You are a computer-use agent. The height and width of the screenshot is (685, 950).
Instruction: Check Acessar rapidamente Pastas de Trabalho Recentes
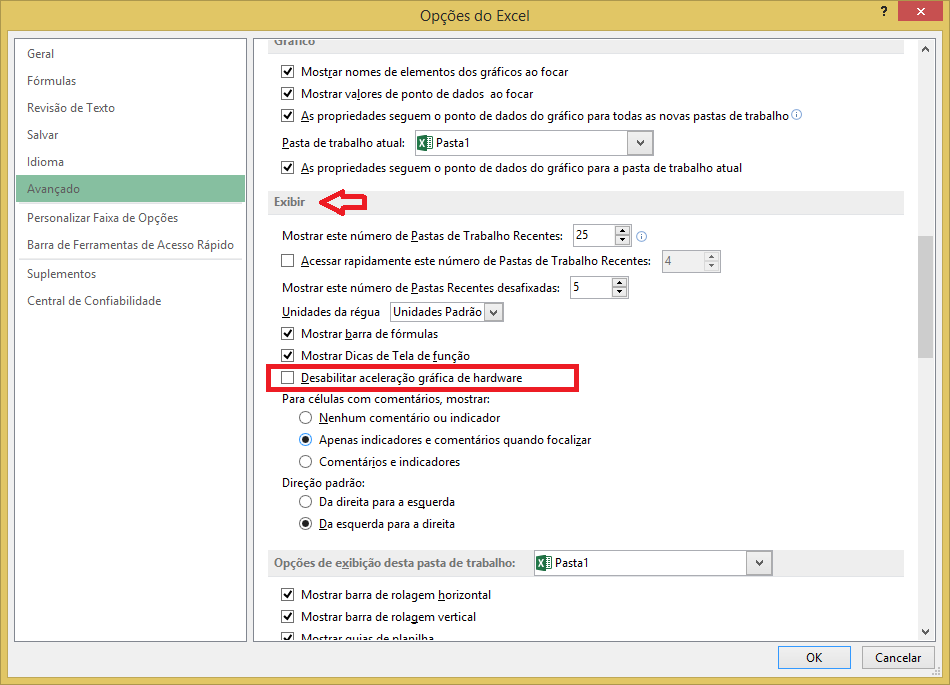tap(289, 262)
